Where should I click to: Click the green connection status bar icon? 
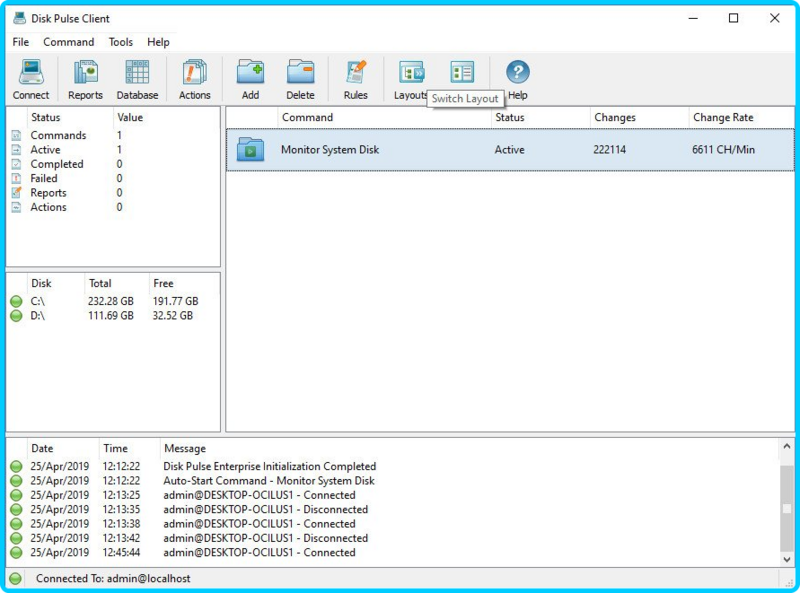16,579
